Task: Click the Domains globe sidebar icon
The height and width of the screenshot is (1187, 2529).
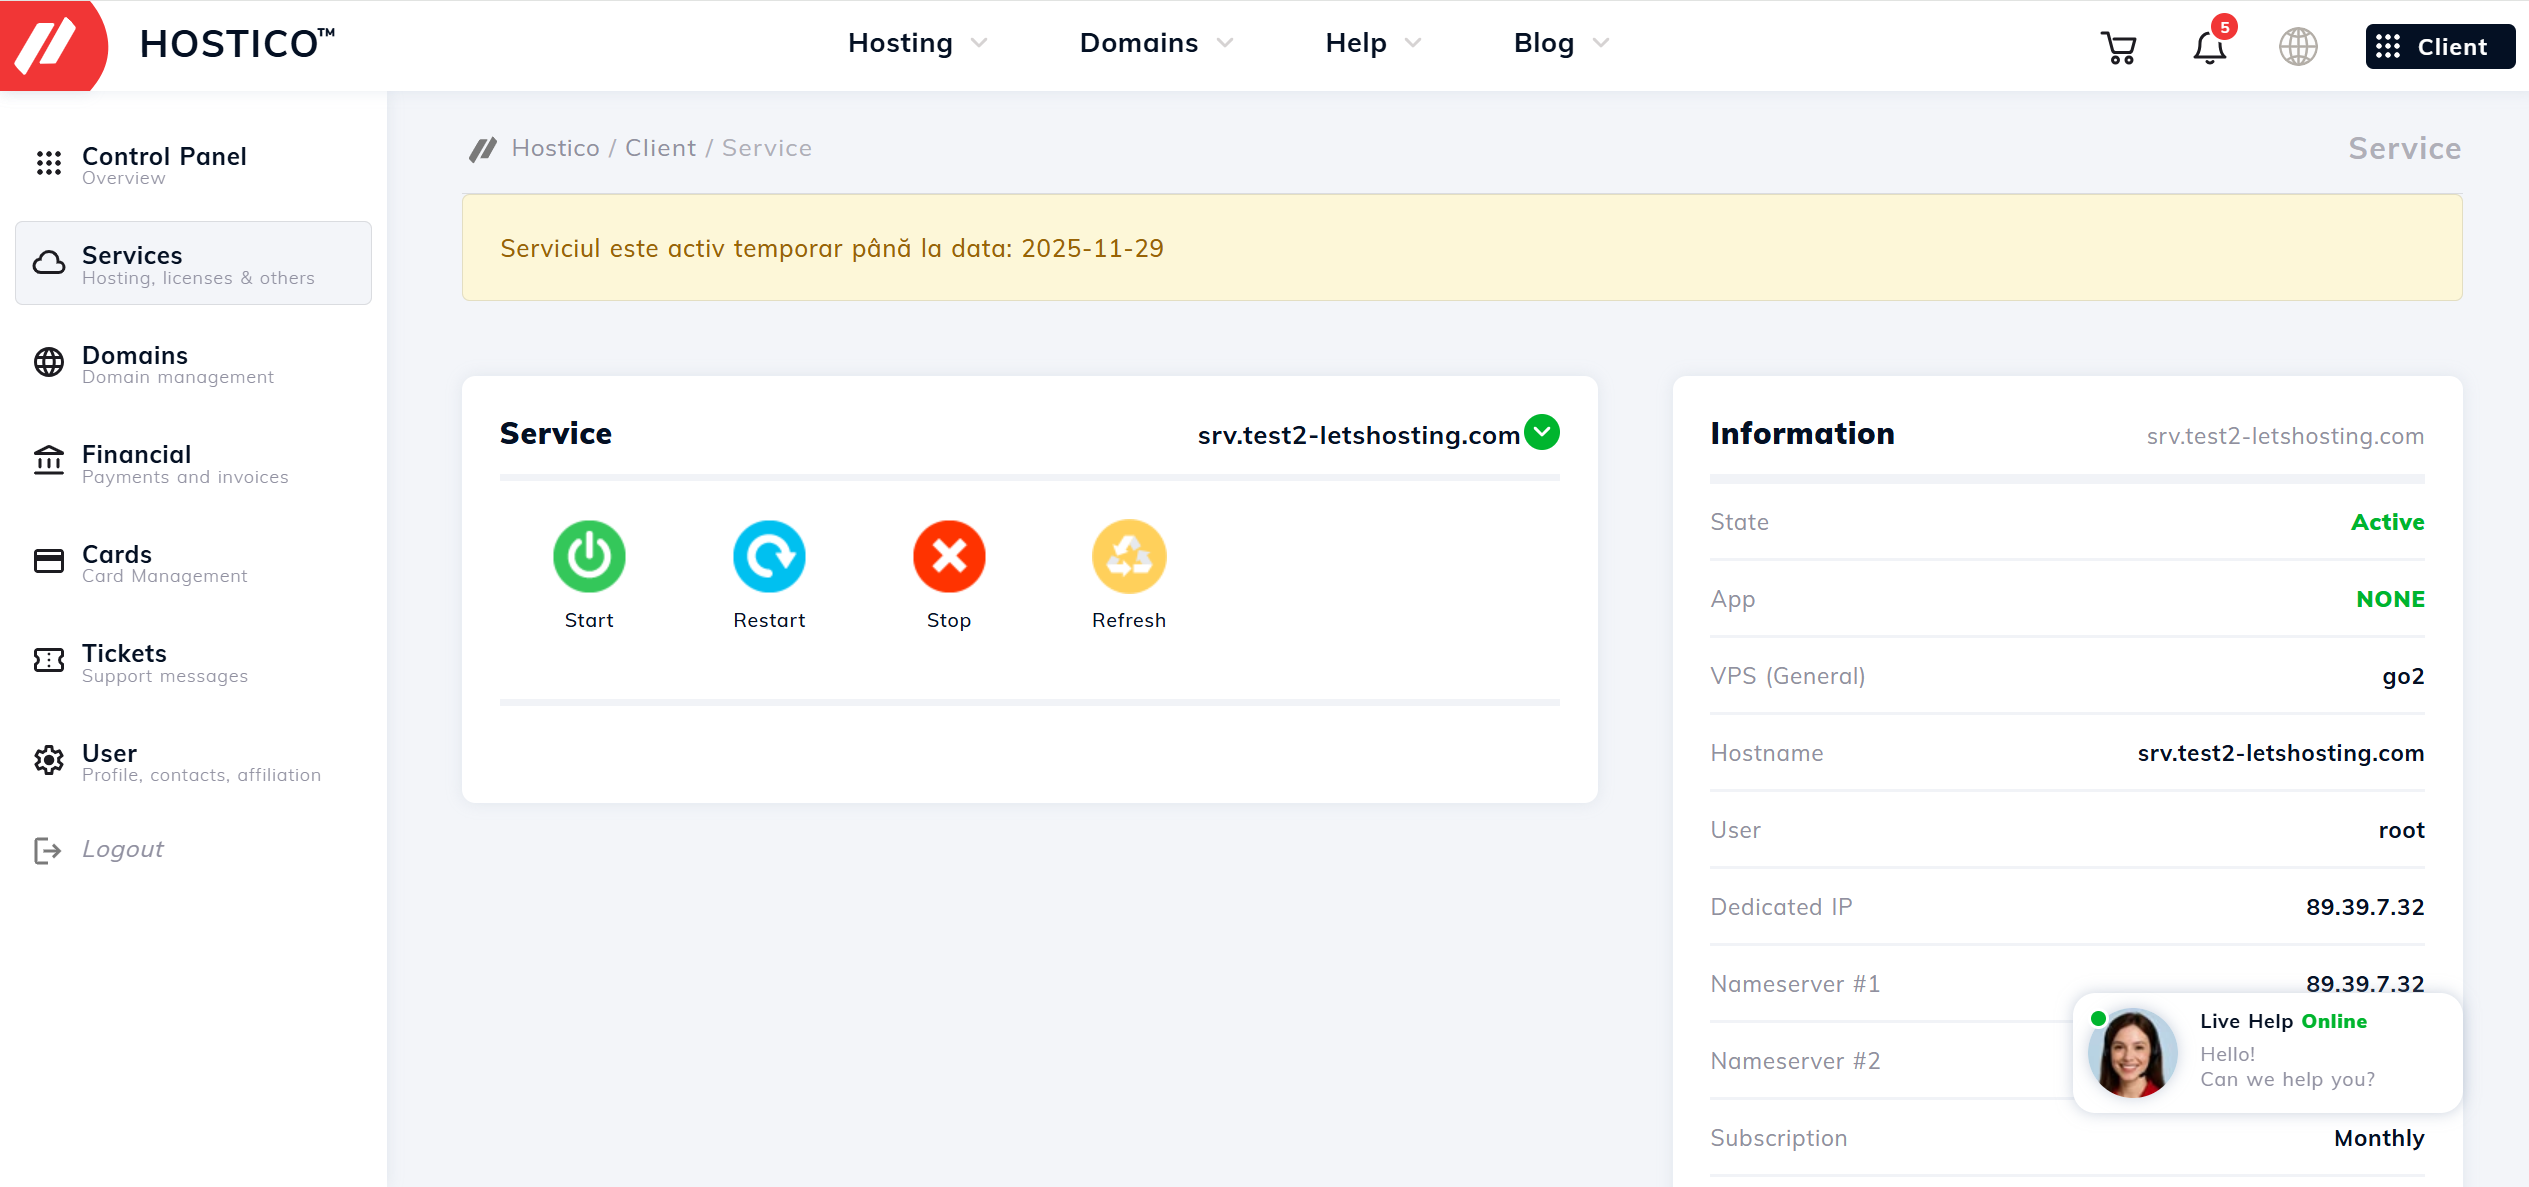Action: click(49, 362)
